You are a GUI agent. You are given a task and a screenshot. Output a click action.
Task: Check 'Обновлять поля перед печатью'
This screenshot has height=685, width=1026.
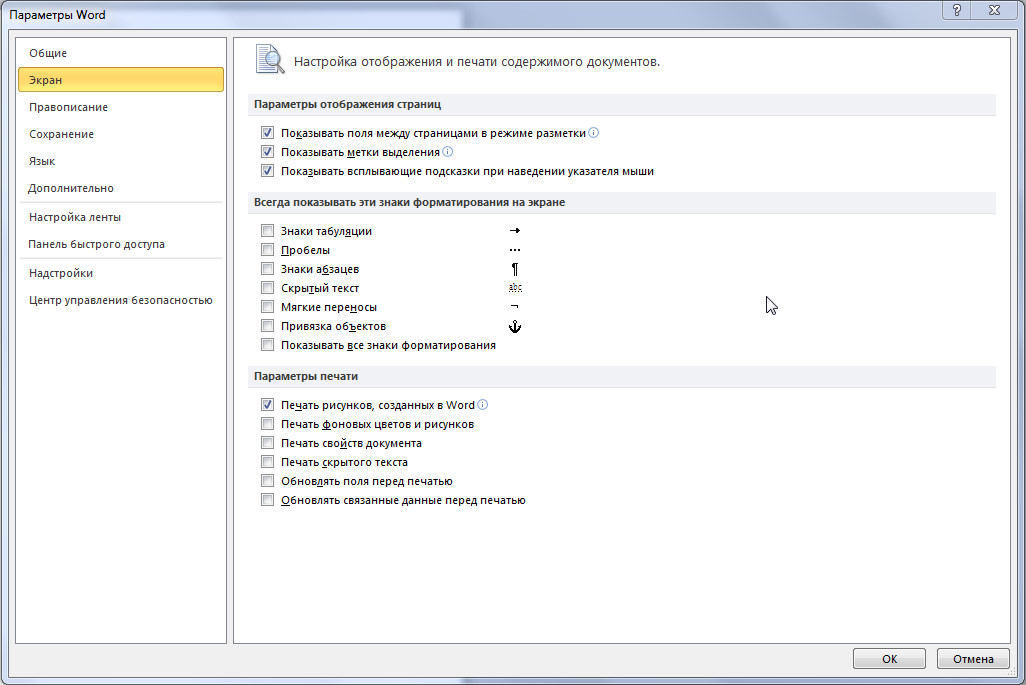tap(267, 480)
